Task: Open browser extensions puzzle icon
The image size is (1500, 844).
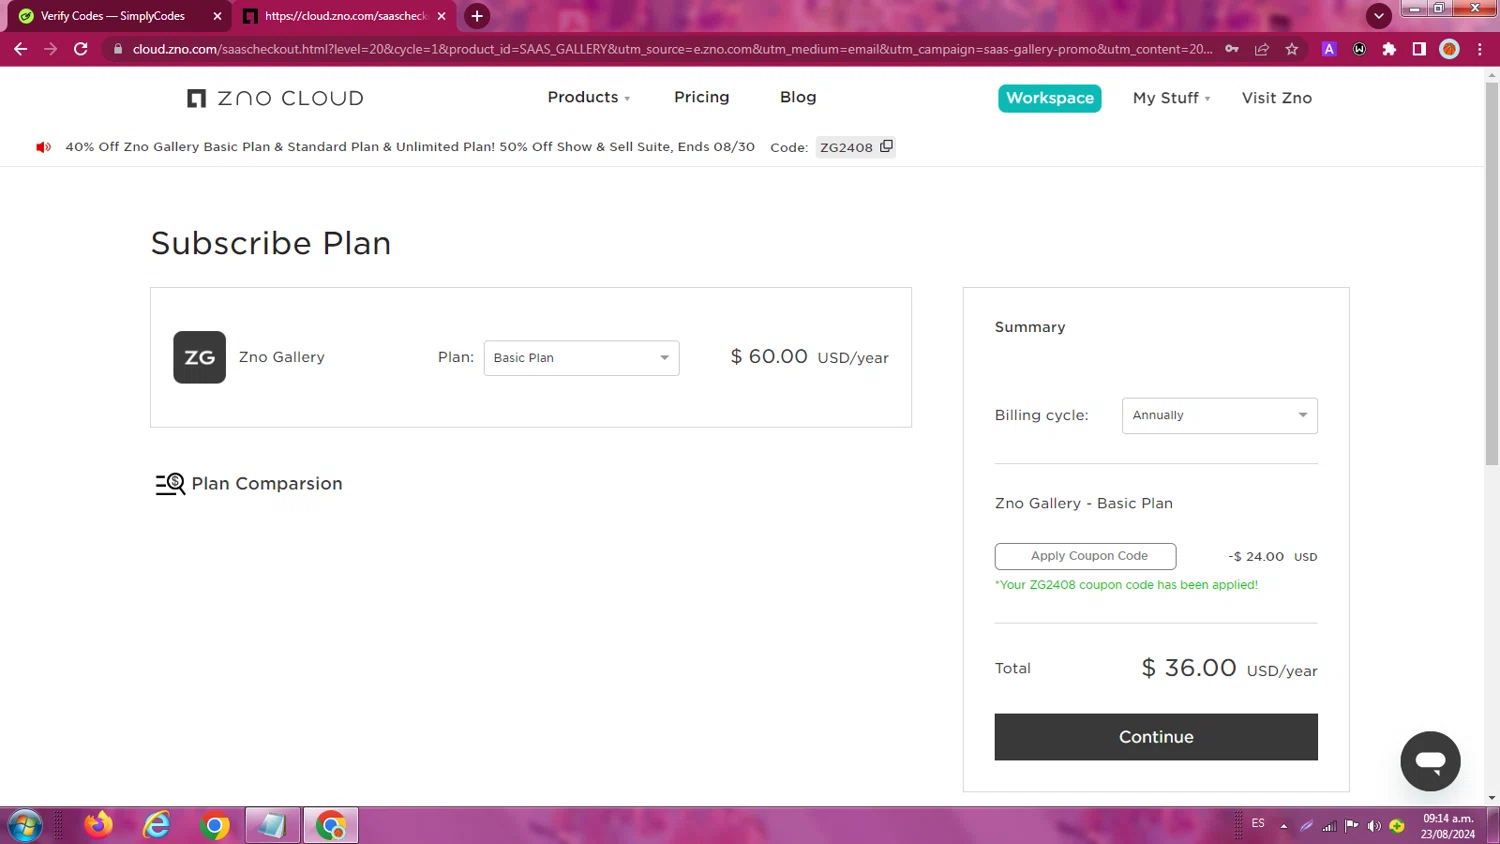Action: [x=1389, y=49]
